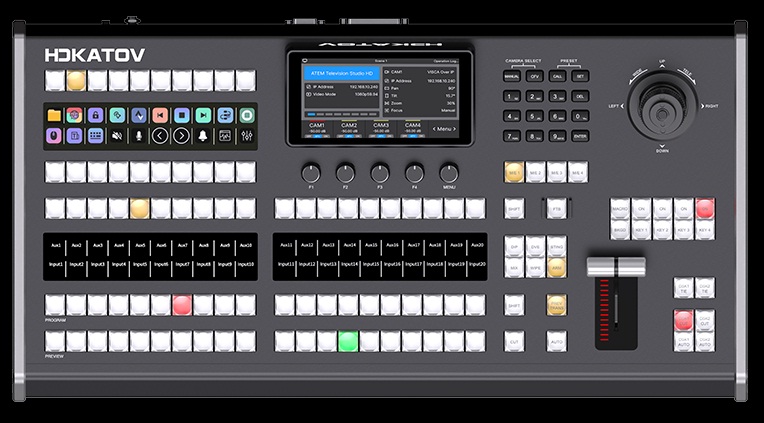764x423 pixels.
Task: Toggle the lit red ON key above KEY 4
Action: 705,207
